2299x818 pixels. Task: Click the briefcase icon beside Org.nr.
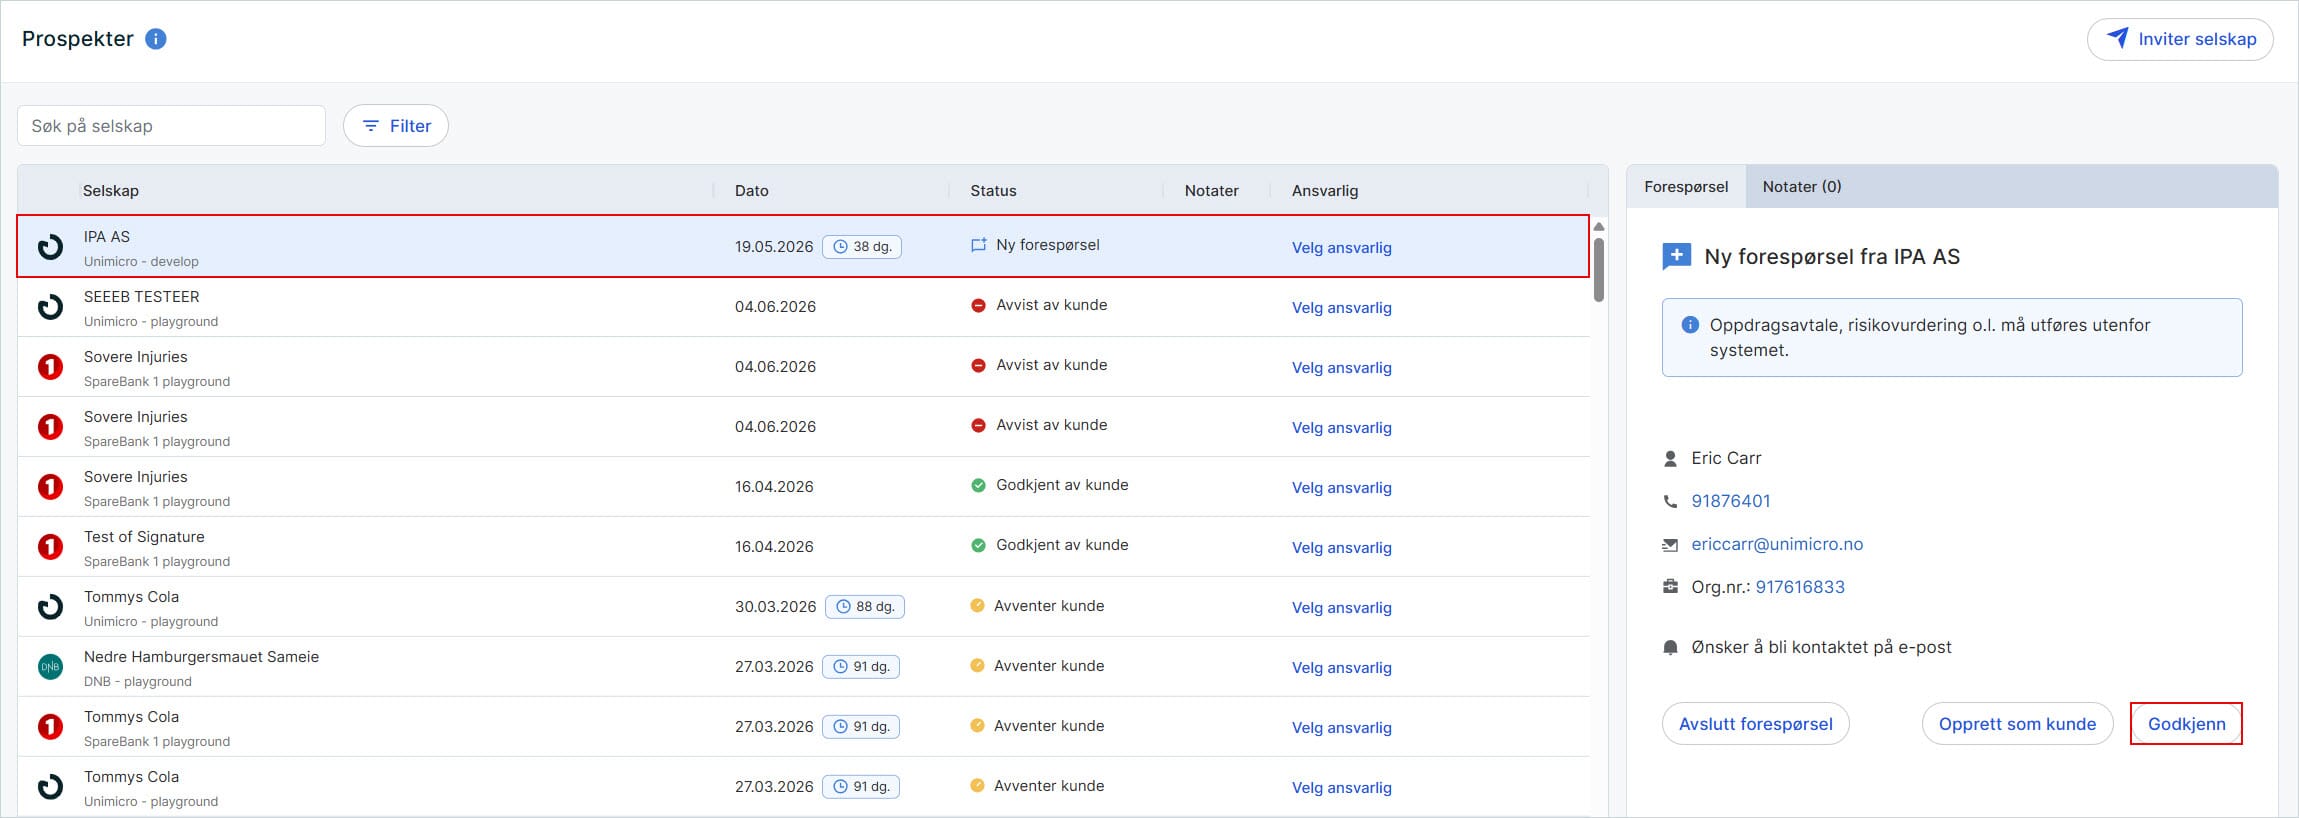pyautogui.click(x=1670, y=587)
